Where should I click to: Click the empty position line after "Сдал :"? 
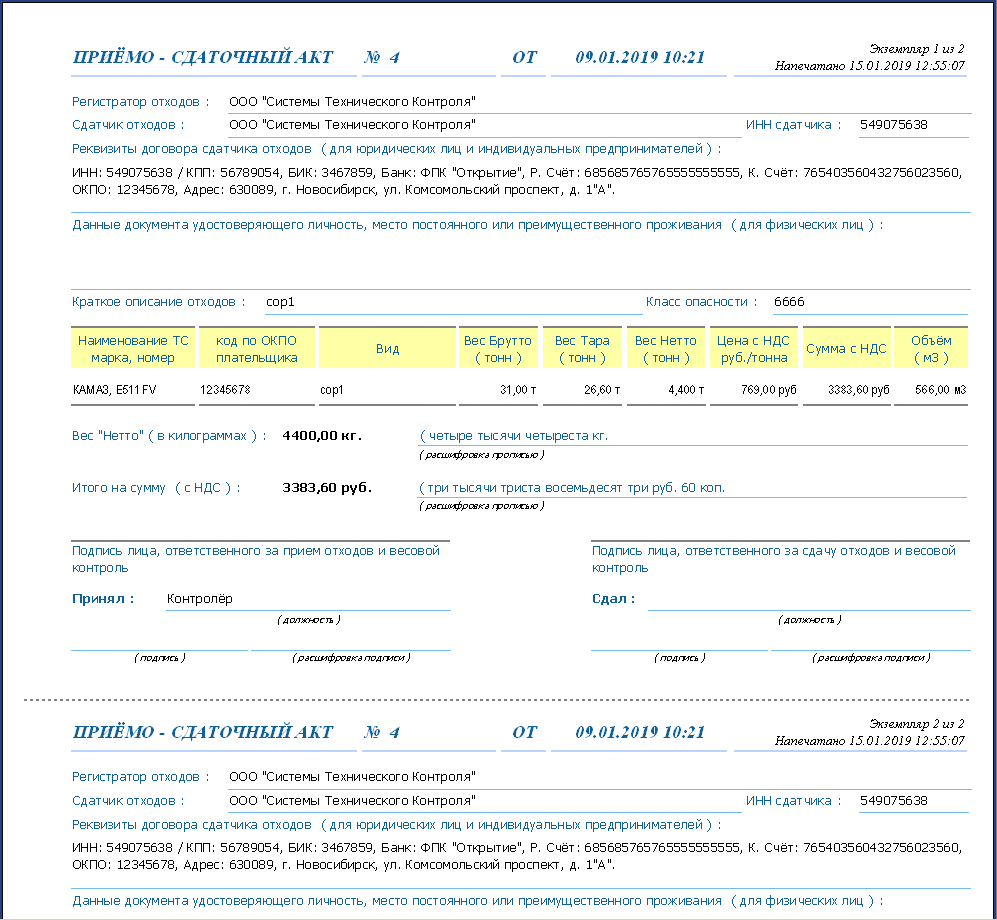808,599
